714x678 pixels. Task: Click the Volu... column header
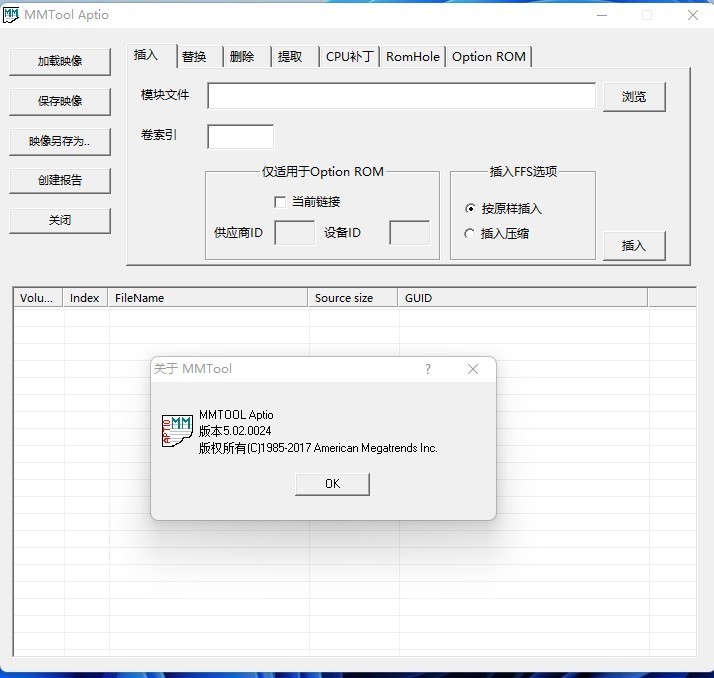[x=38, y=298]
